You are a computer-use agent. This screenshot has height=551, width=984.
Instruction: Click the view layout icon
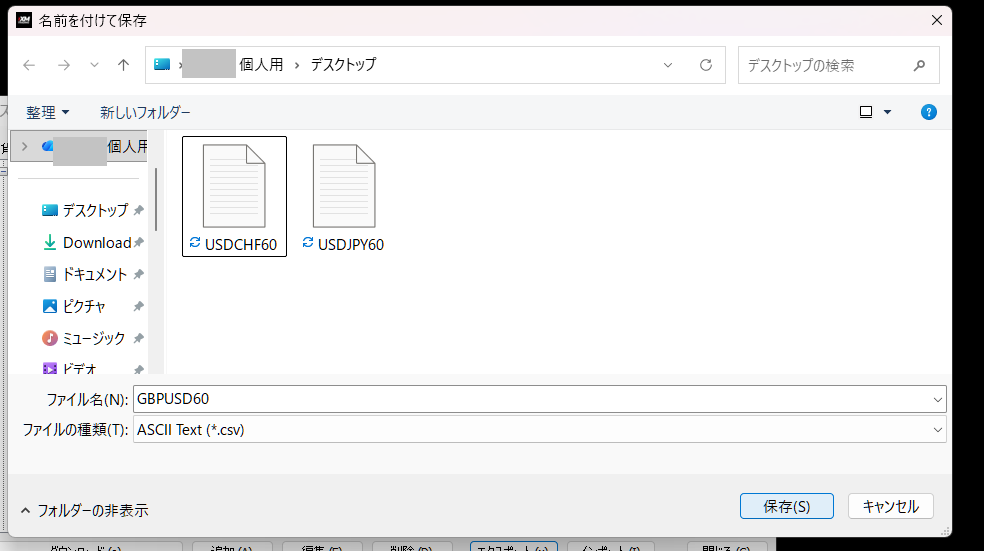(866, 112)
